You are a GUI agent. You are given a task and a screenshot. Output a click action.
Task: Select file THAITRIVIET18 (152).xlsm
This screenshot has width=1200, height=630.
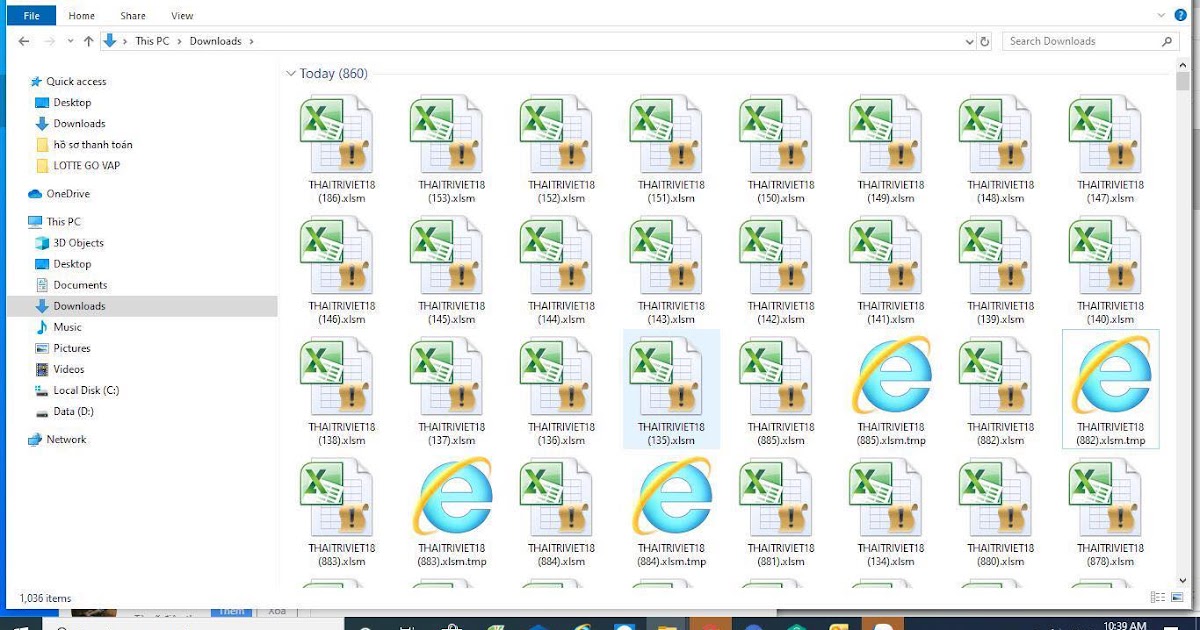562,149
